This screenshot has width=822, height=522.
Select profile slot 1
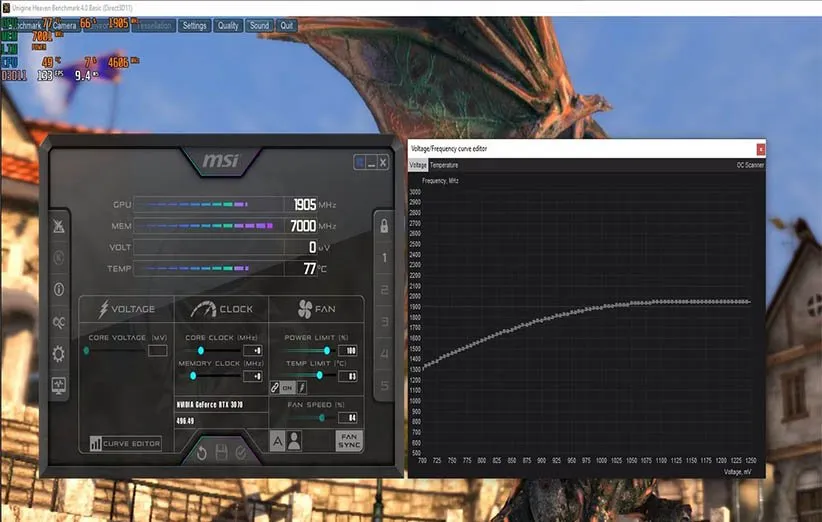click(383, 257)
